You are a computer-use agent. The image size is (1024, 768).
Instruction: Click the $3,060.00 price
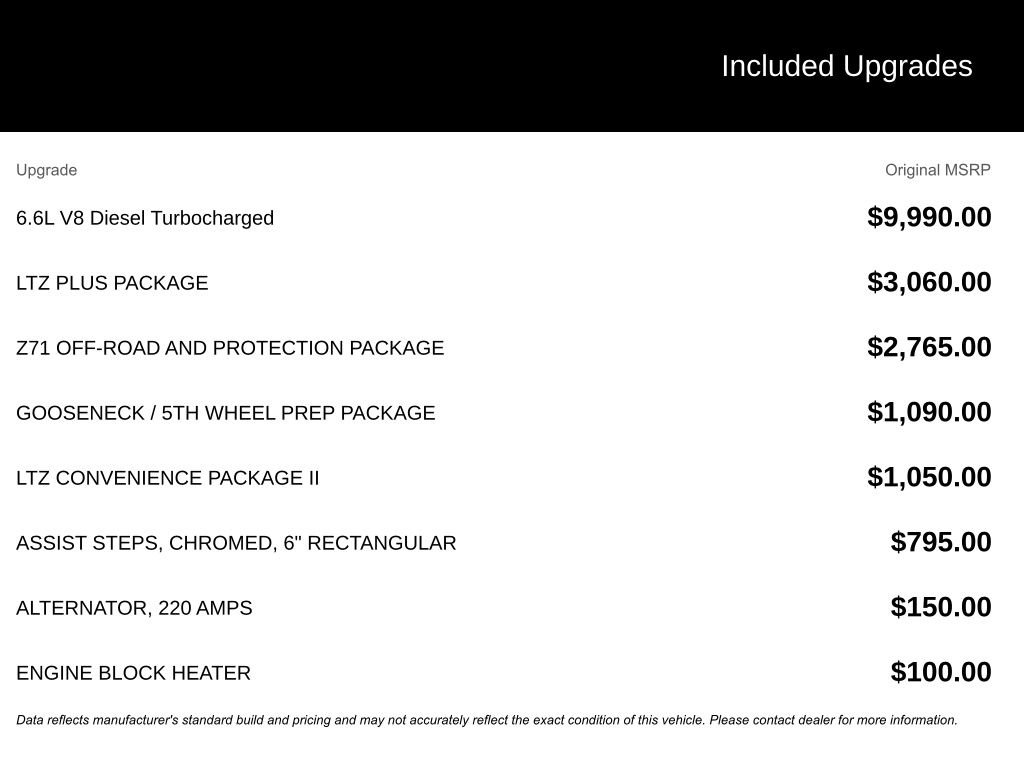(x=929, y=282)
